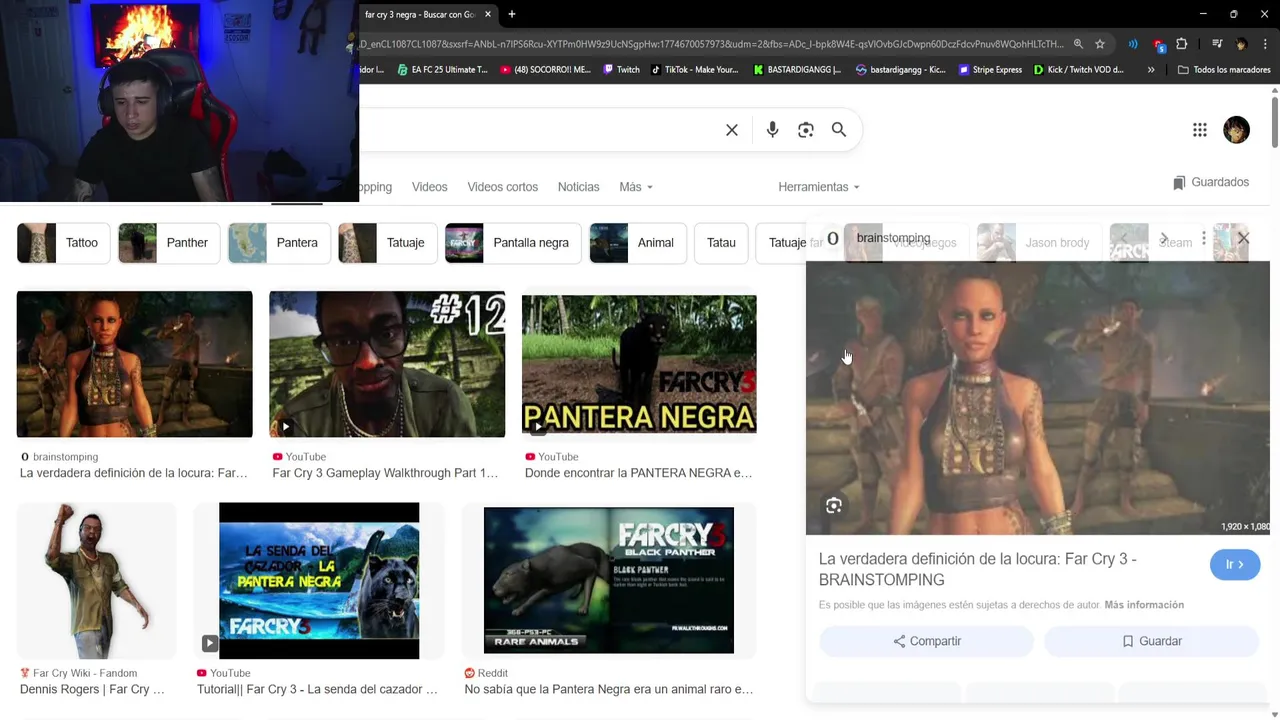Switch to 'Videos cortos' tab
Image resolution: width=1280 pixels, height=720 pixels.
point(502,187)
